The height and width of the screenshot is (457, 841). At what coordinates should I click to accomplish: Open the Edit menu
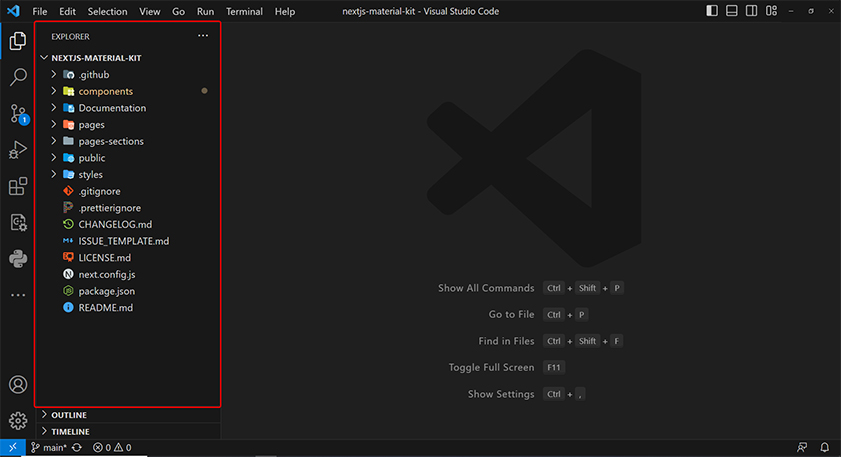click(67, 11)
